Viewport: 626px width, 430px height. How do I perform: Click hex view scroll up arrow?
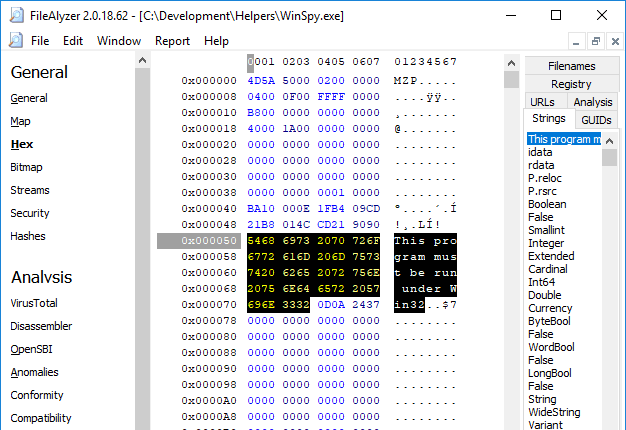[x=511, y=63]
